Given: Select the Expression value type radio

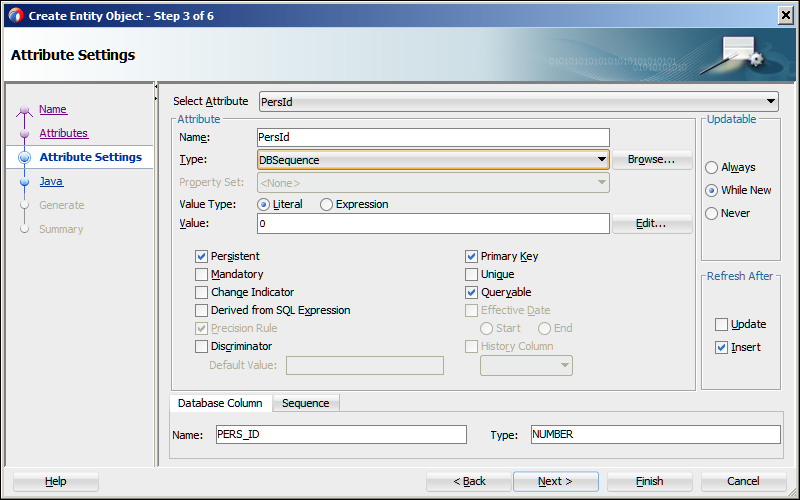Looking at the screenshot, I should 327,205.
